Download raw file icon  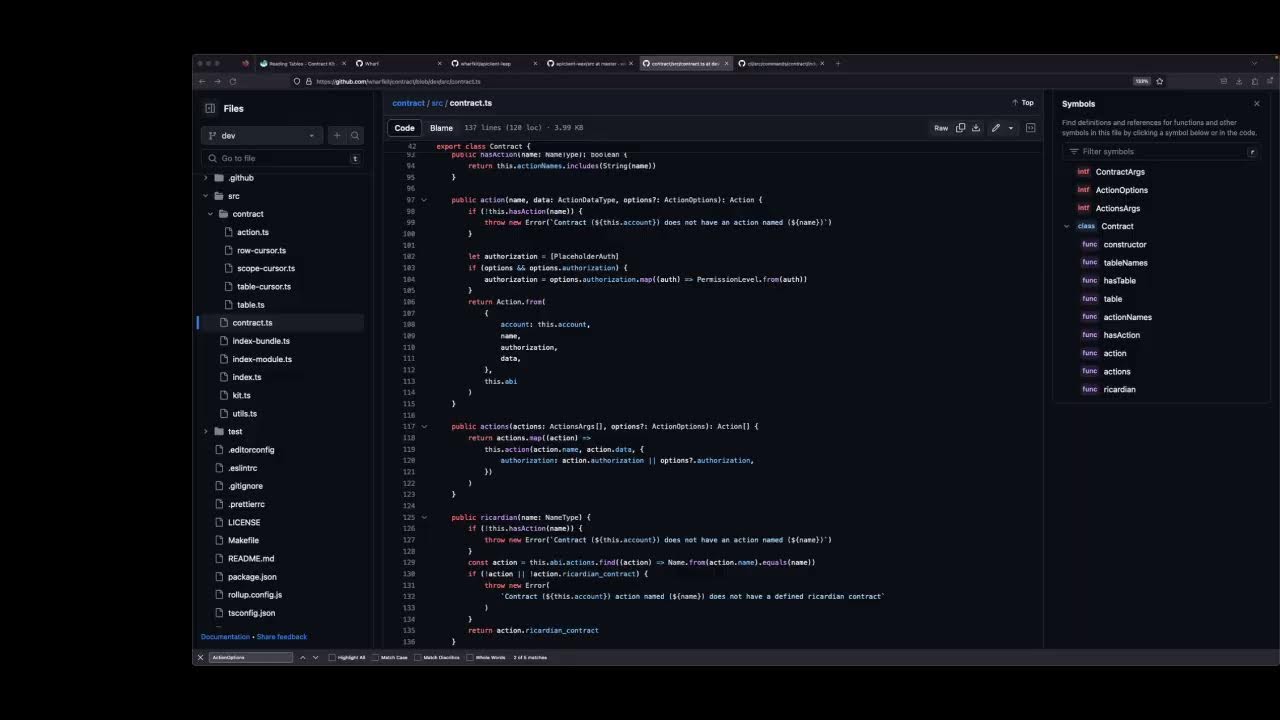[x=976, y=128]
